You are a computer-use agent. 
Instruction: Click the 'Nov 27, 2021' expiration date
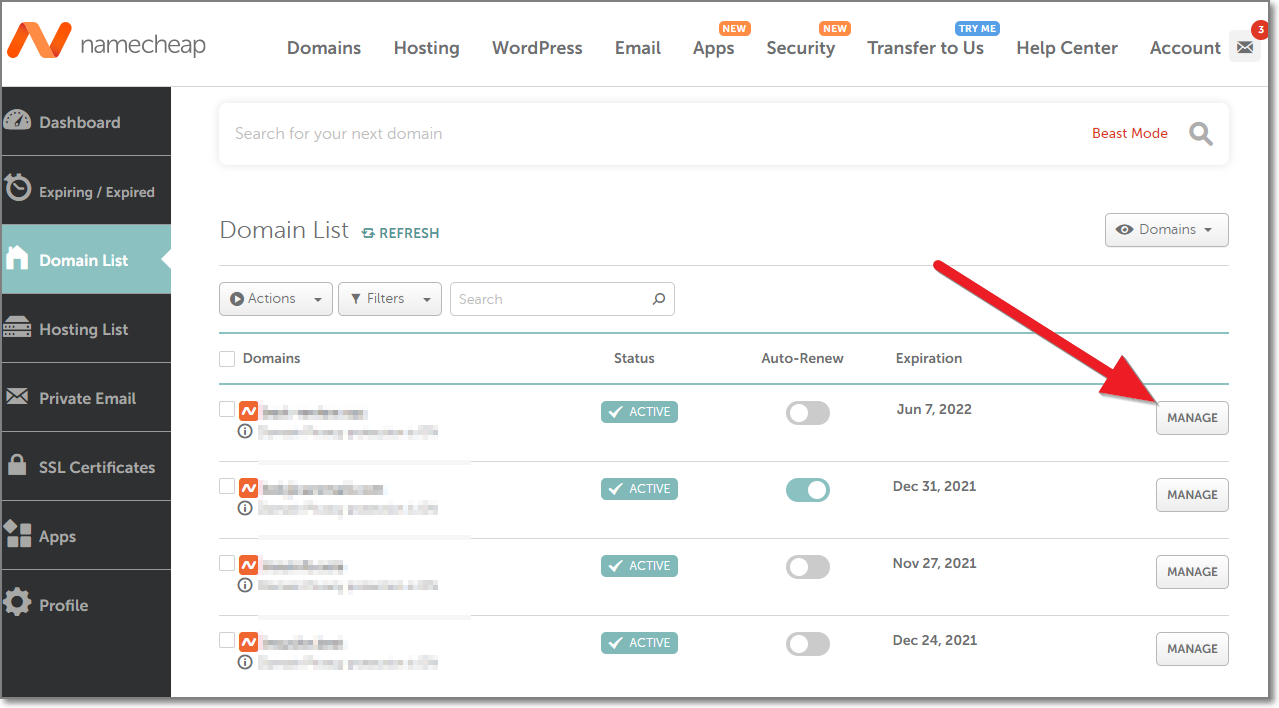tap(934, 563)
